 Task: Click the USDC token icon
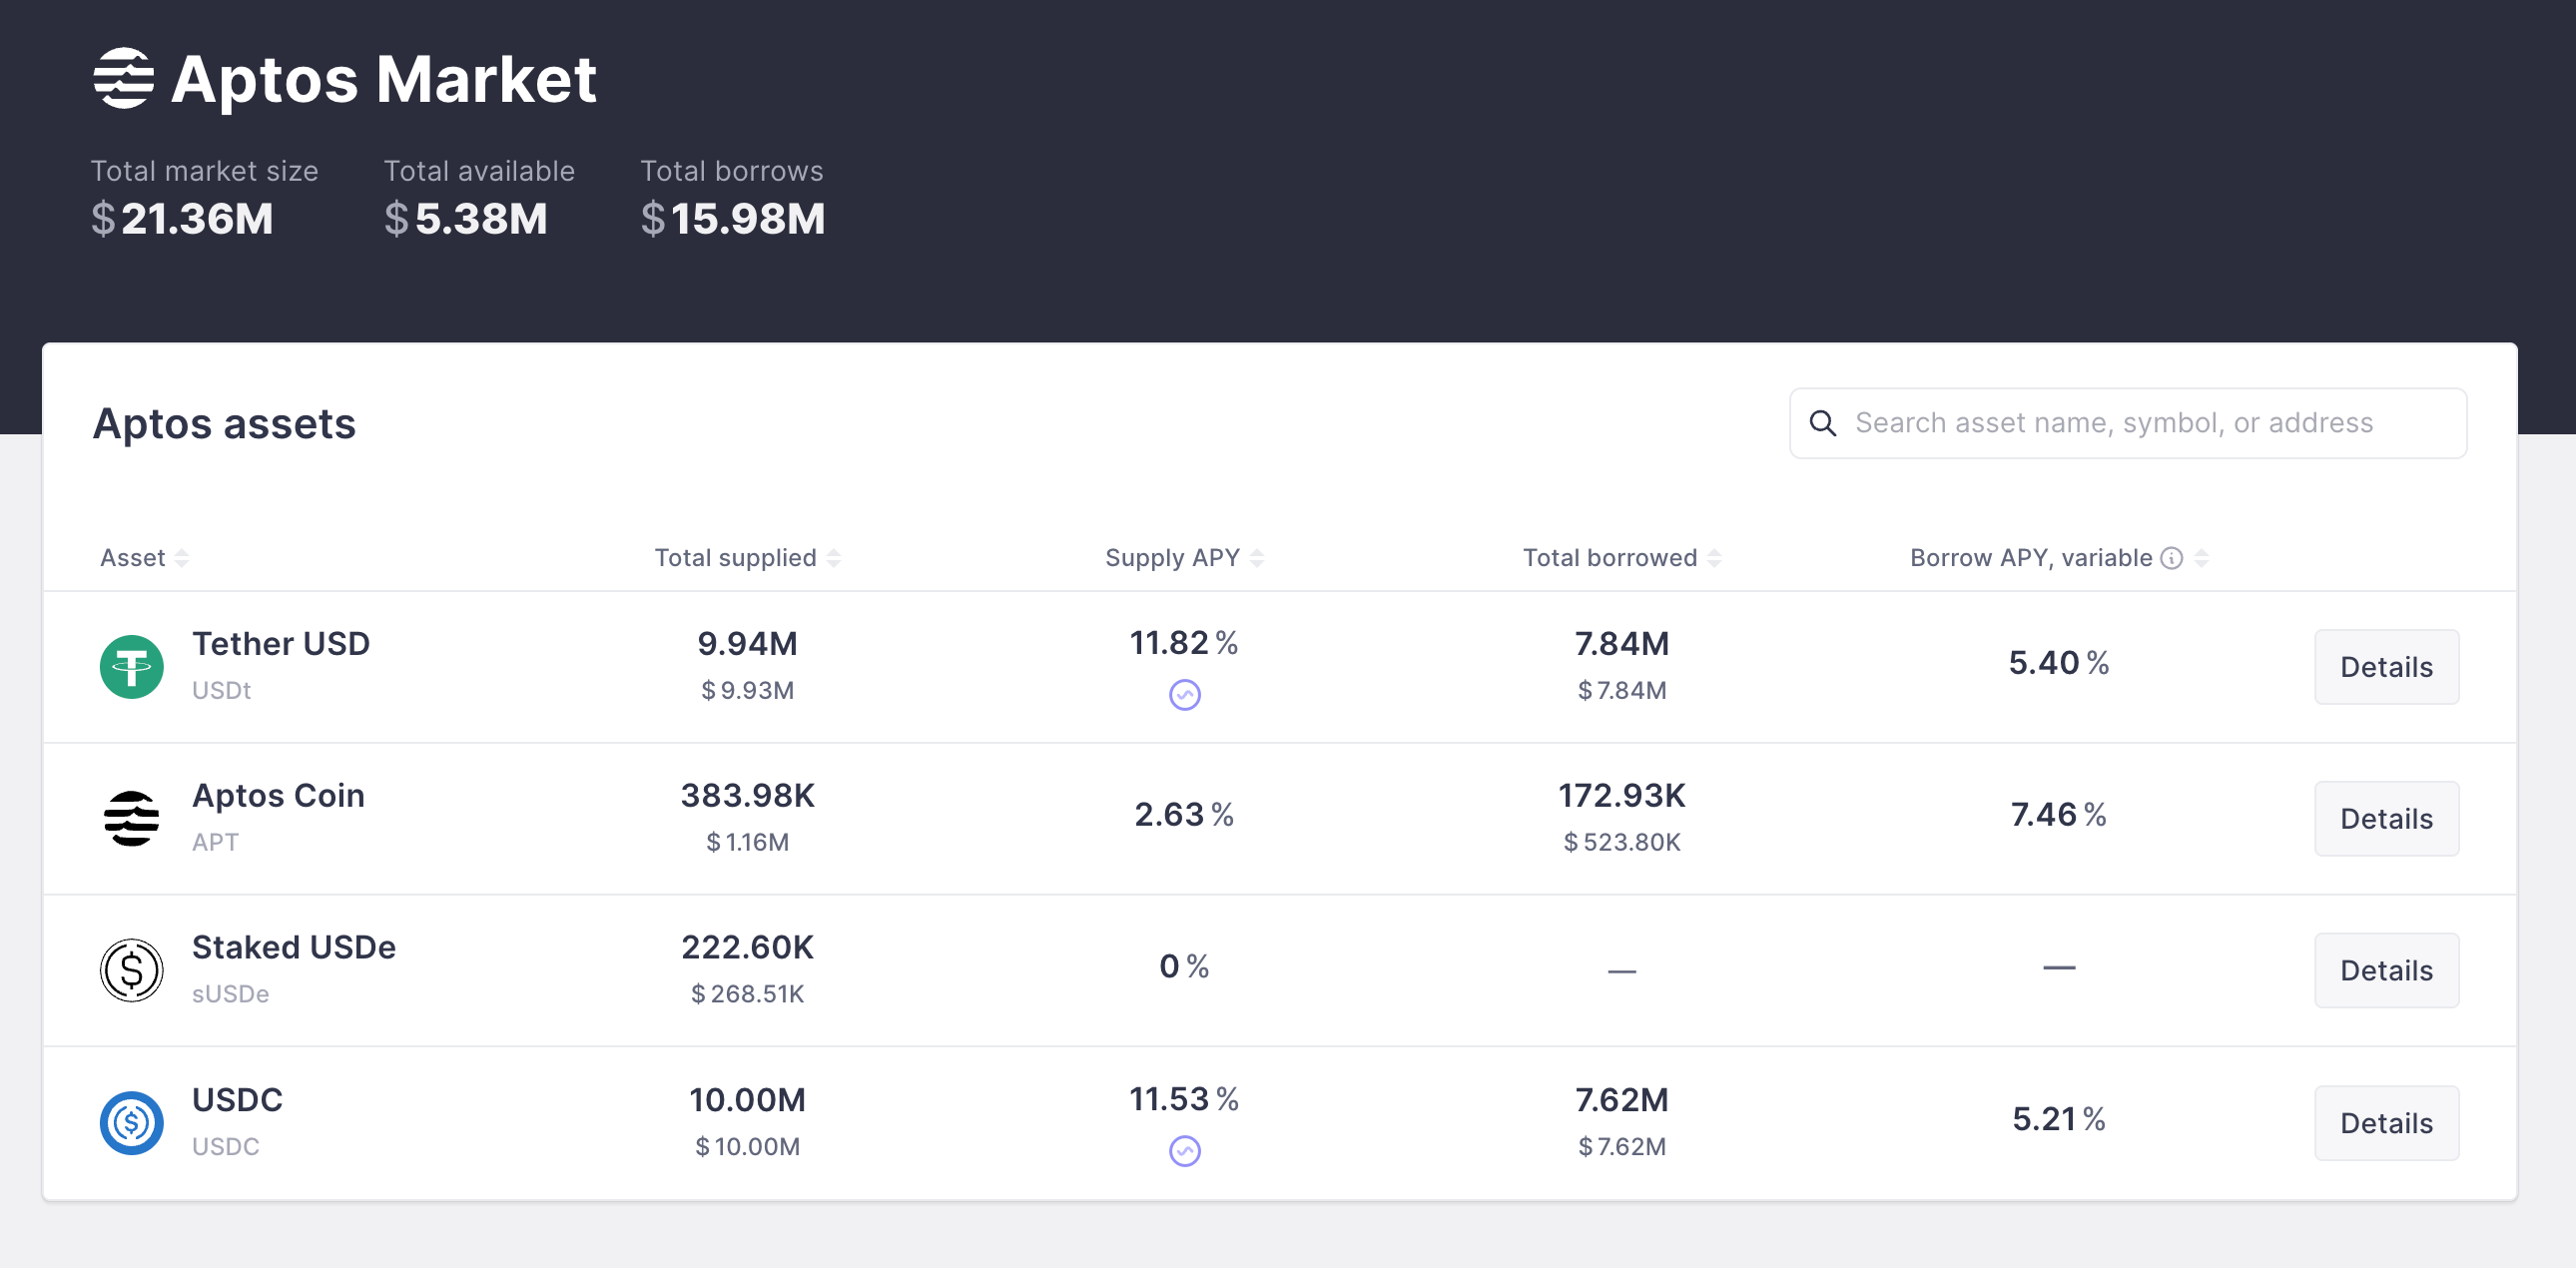pyautogui.click(x=131, y=1122)
